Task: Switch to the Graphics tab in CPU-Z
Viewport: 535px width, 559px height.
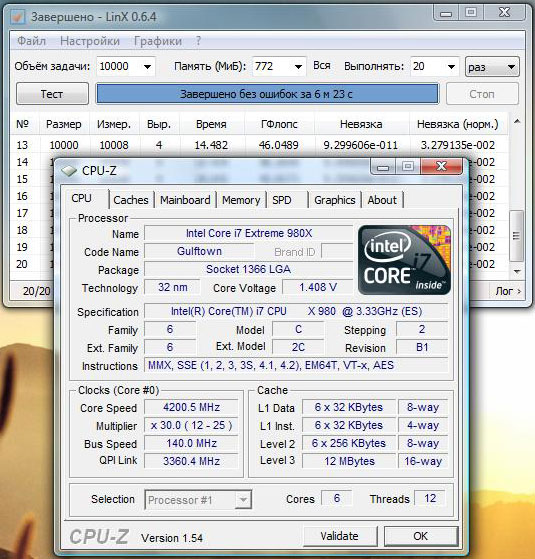Action: (335, 200)
